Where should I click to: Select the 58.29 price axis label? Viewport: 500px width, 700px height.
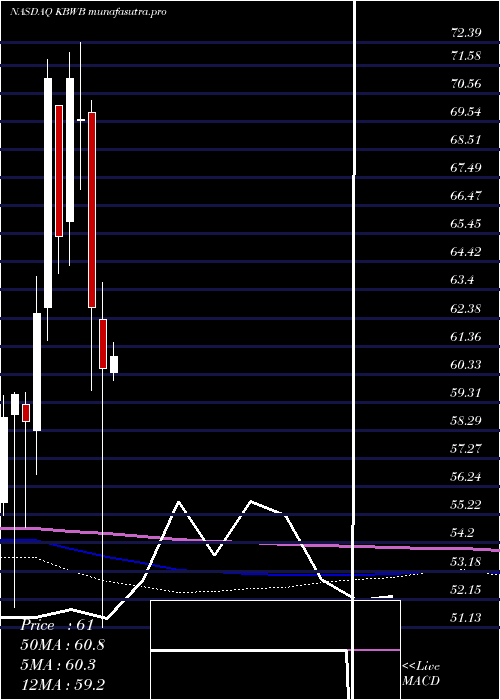tap(466, 421)
